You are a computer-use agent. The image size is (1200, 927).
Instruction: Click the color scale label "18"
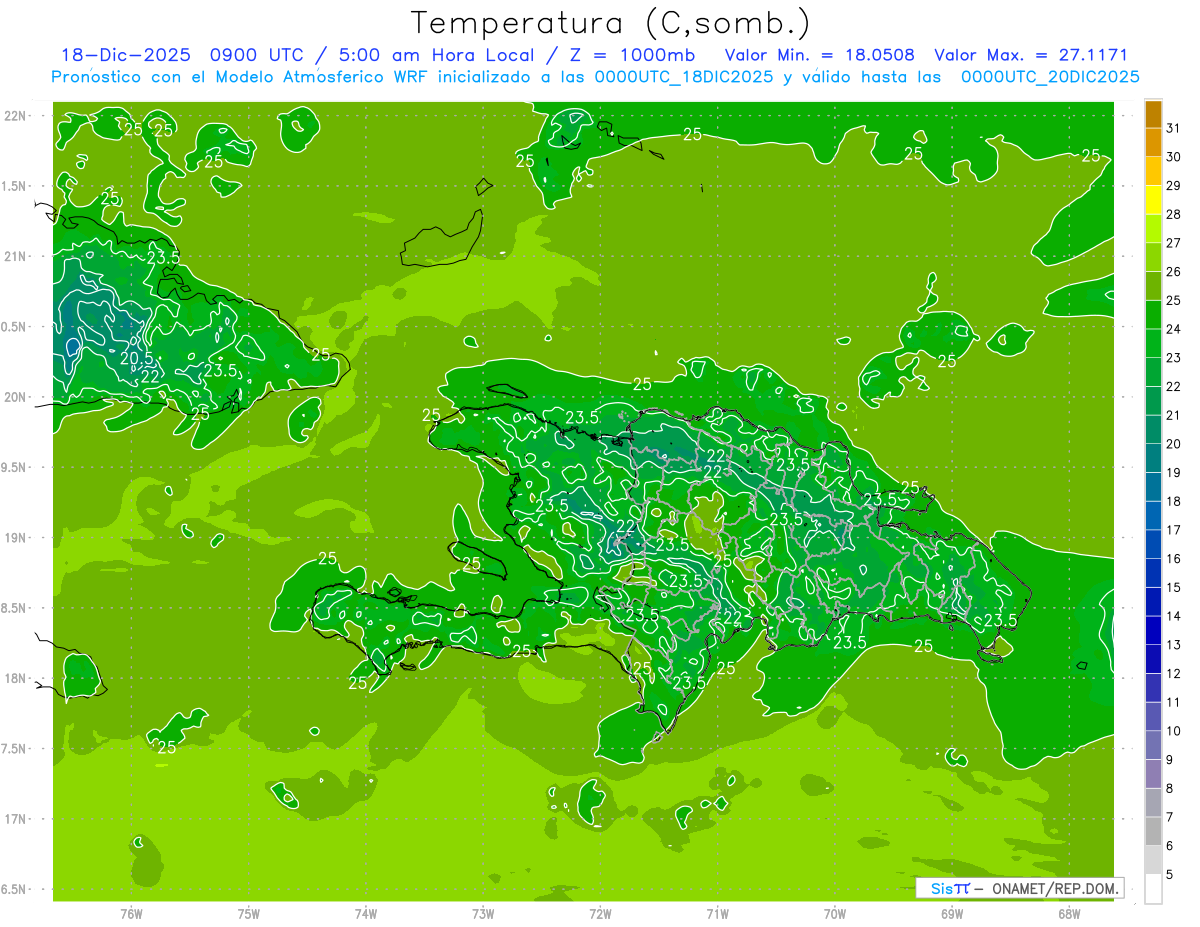tap(1173, 501)
